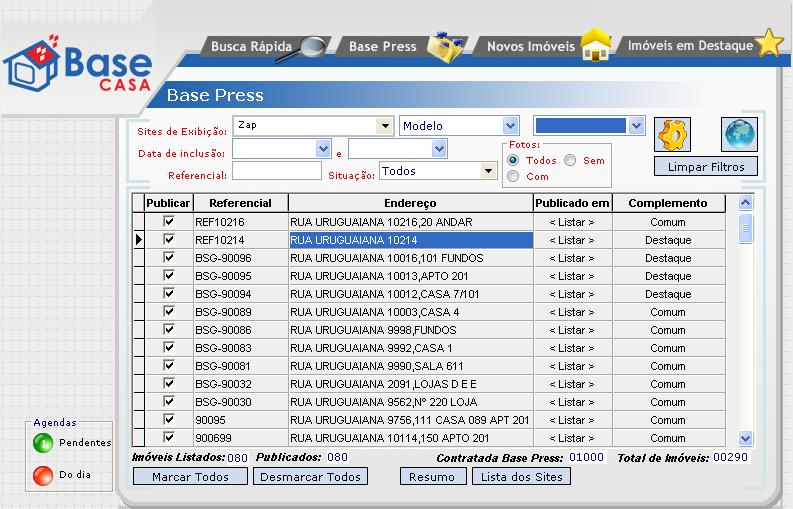Toggle Publicar checkbox for BSG-90089 row
The height and width of the screenshot is (509, 793).
169,312
